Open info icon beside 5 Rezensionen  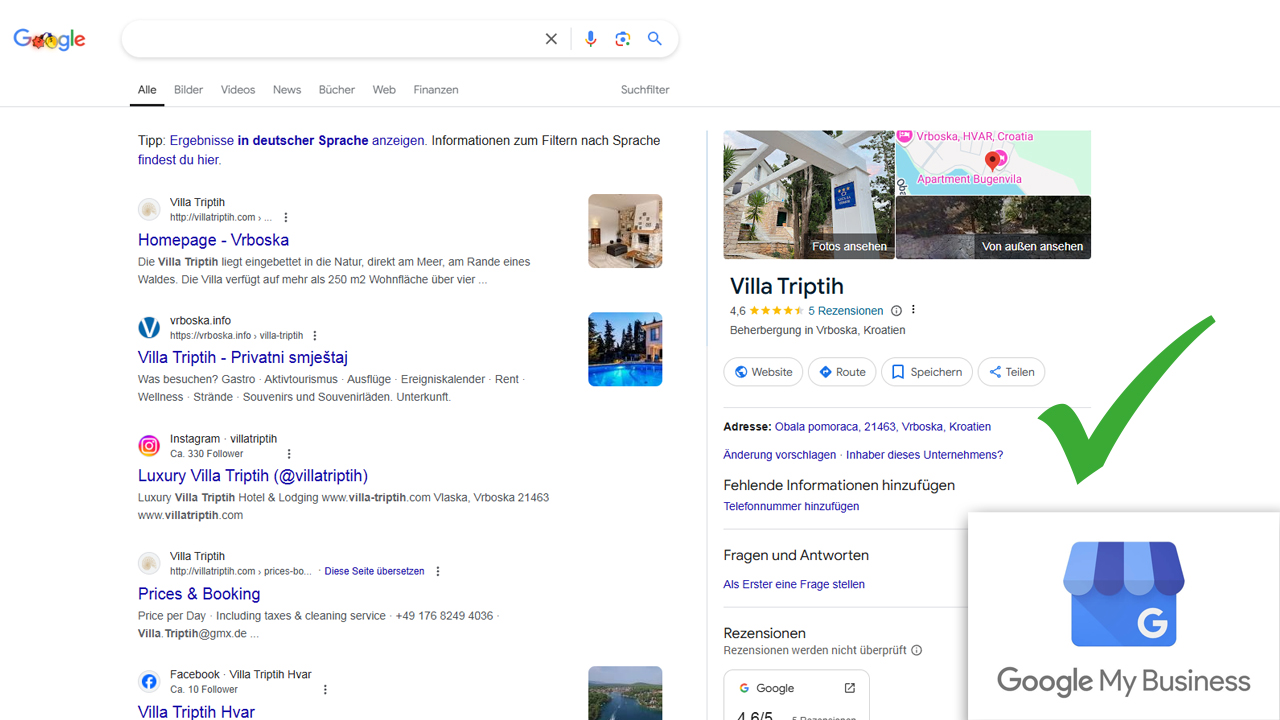coord(896,311)
